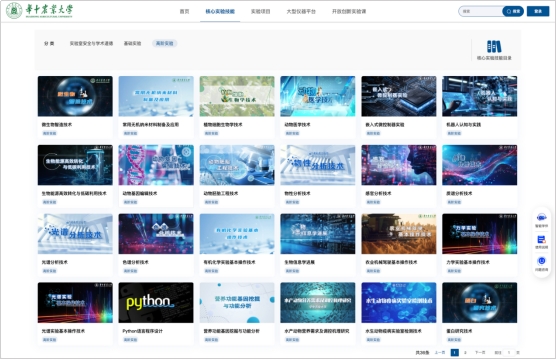
Task: Open the 核心实验技能目录 books icon
Action: 494,46
